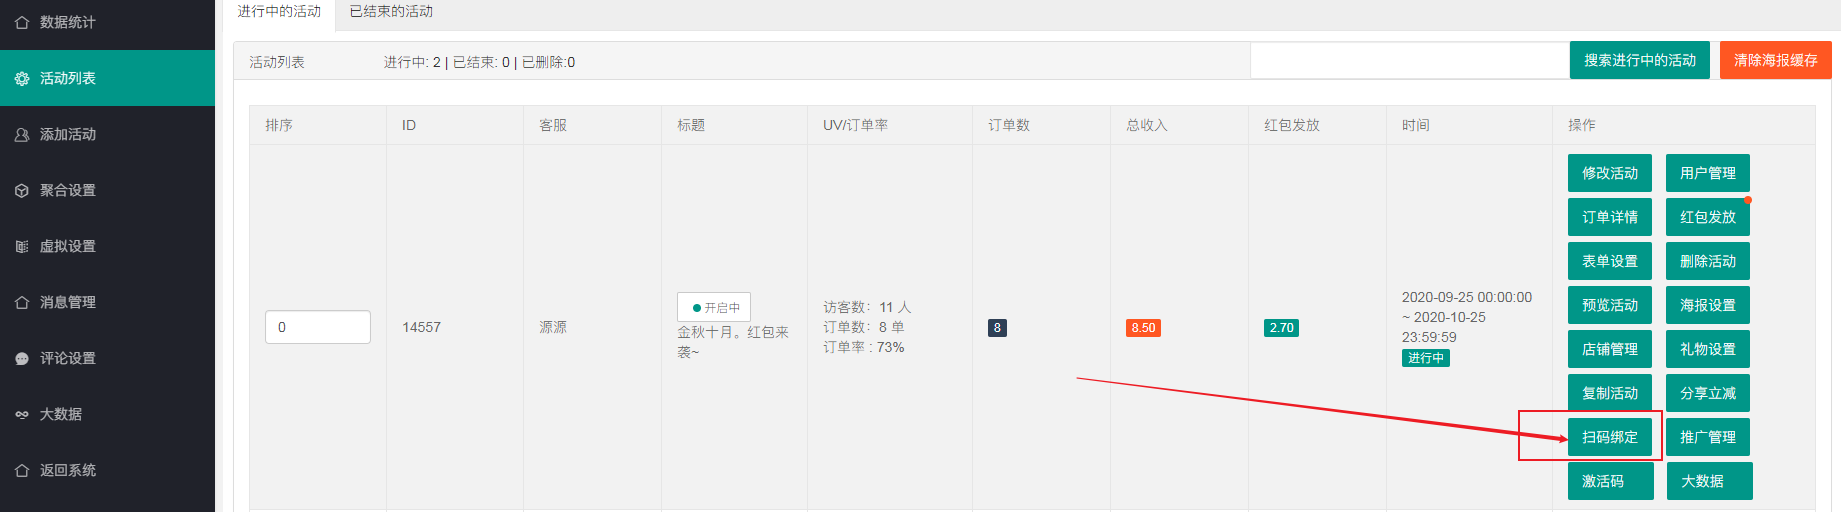Screen dimensions: 1841x512
Task: Click the 激活码 button
Action: point(1610,481)
